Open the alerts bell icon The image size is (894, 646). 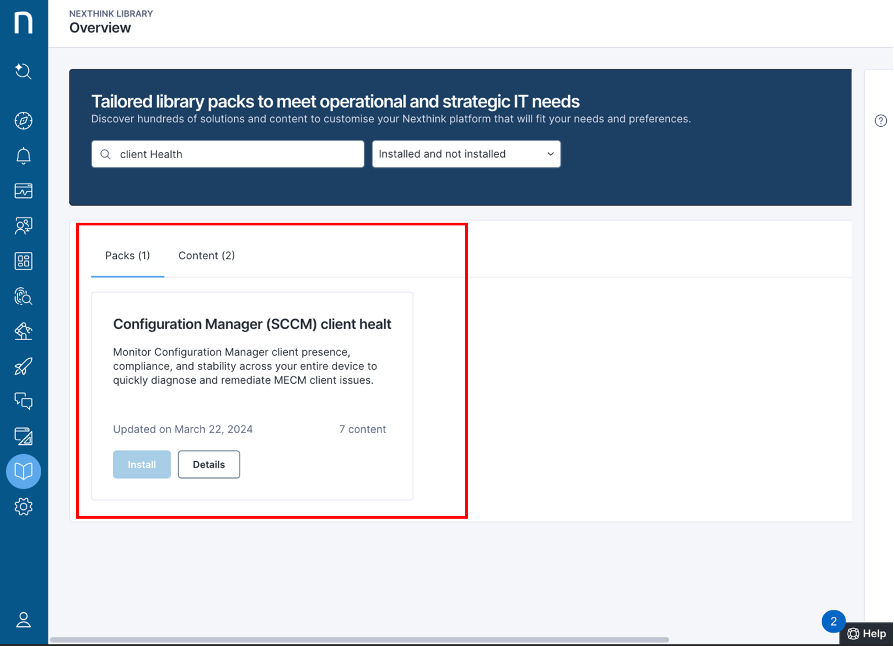pos(22,155)
